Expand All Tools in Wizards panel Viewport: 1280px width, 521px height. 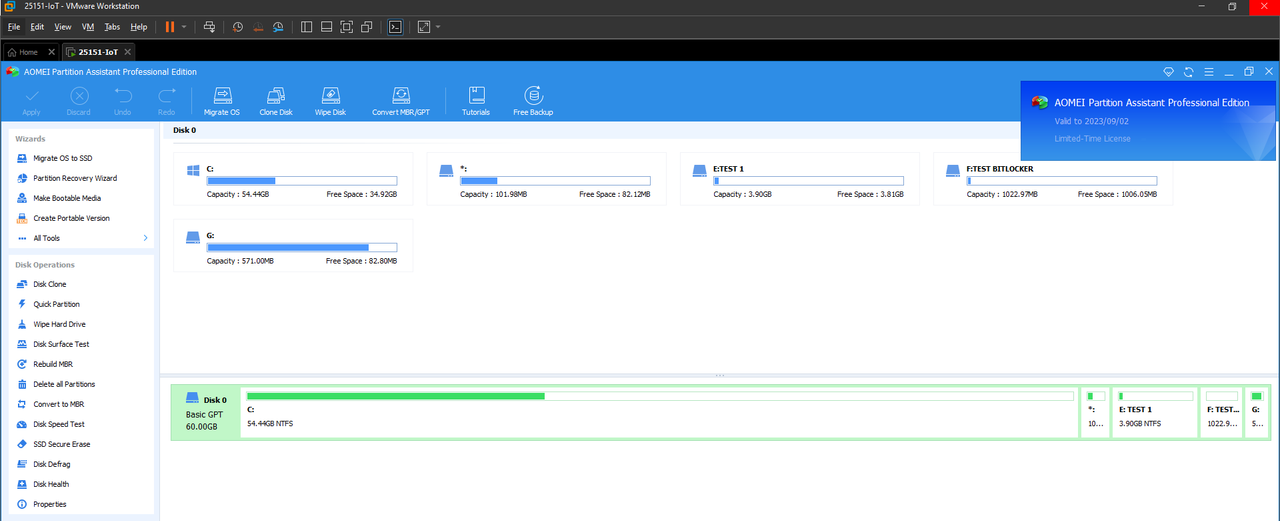coord(82,238)
